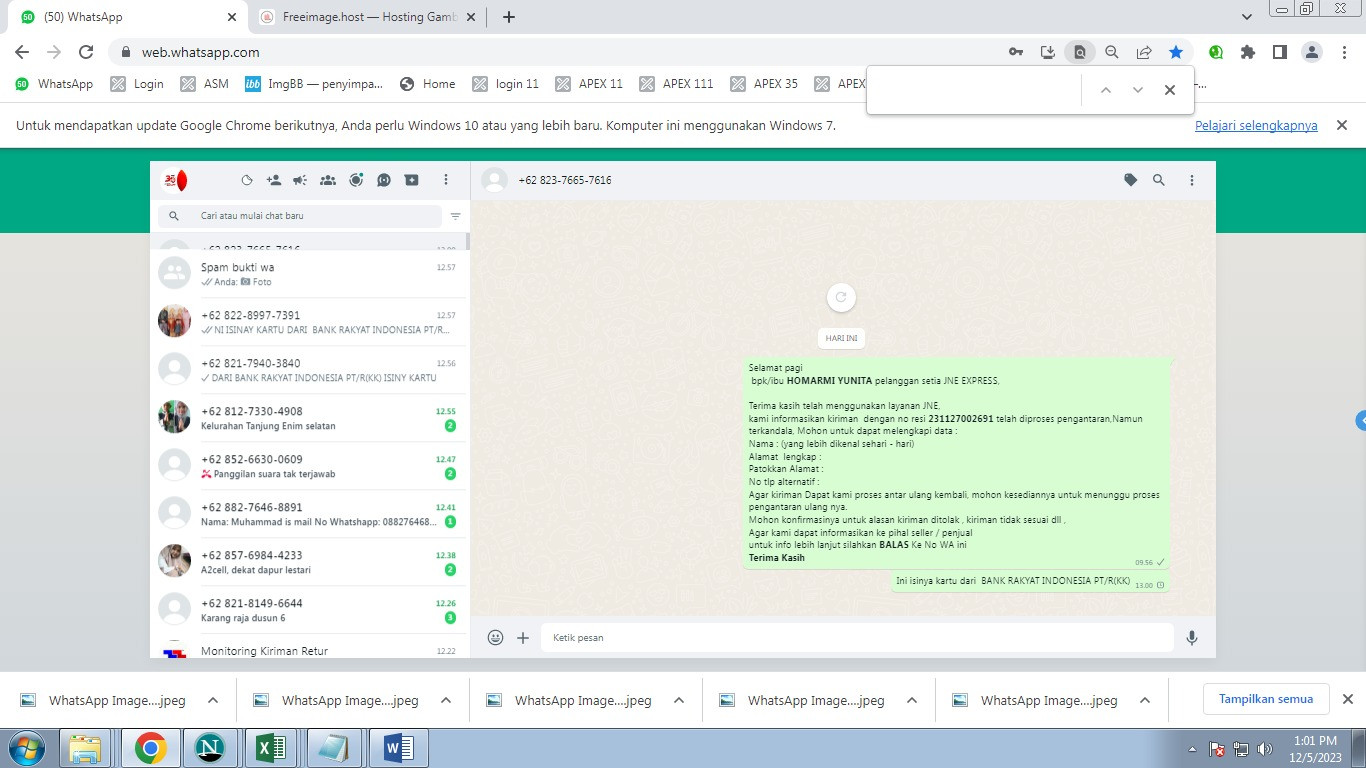Start a new chat with plus icon
Viewport: 1366px width, 768px height.
(412, 180)
